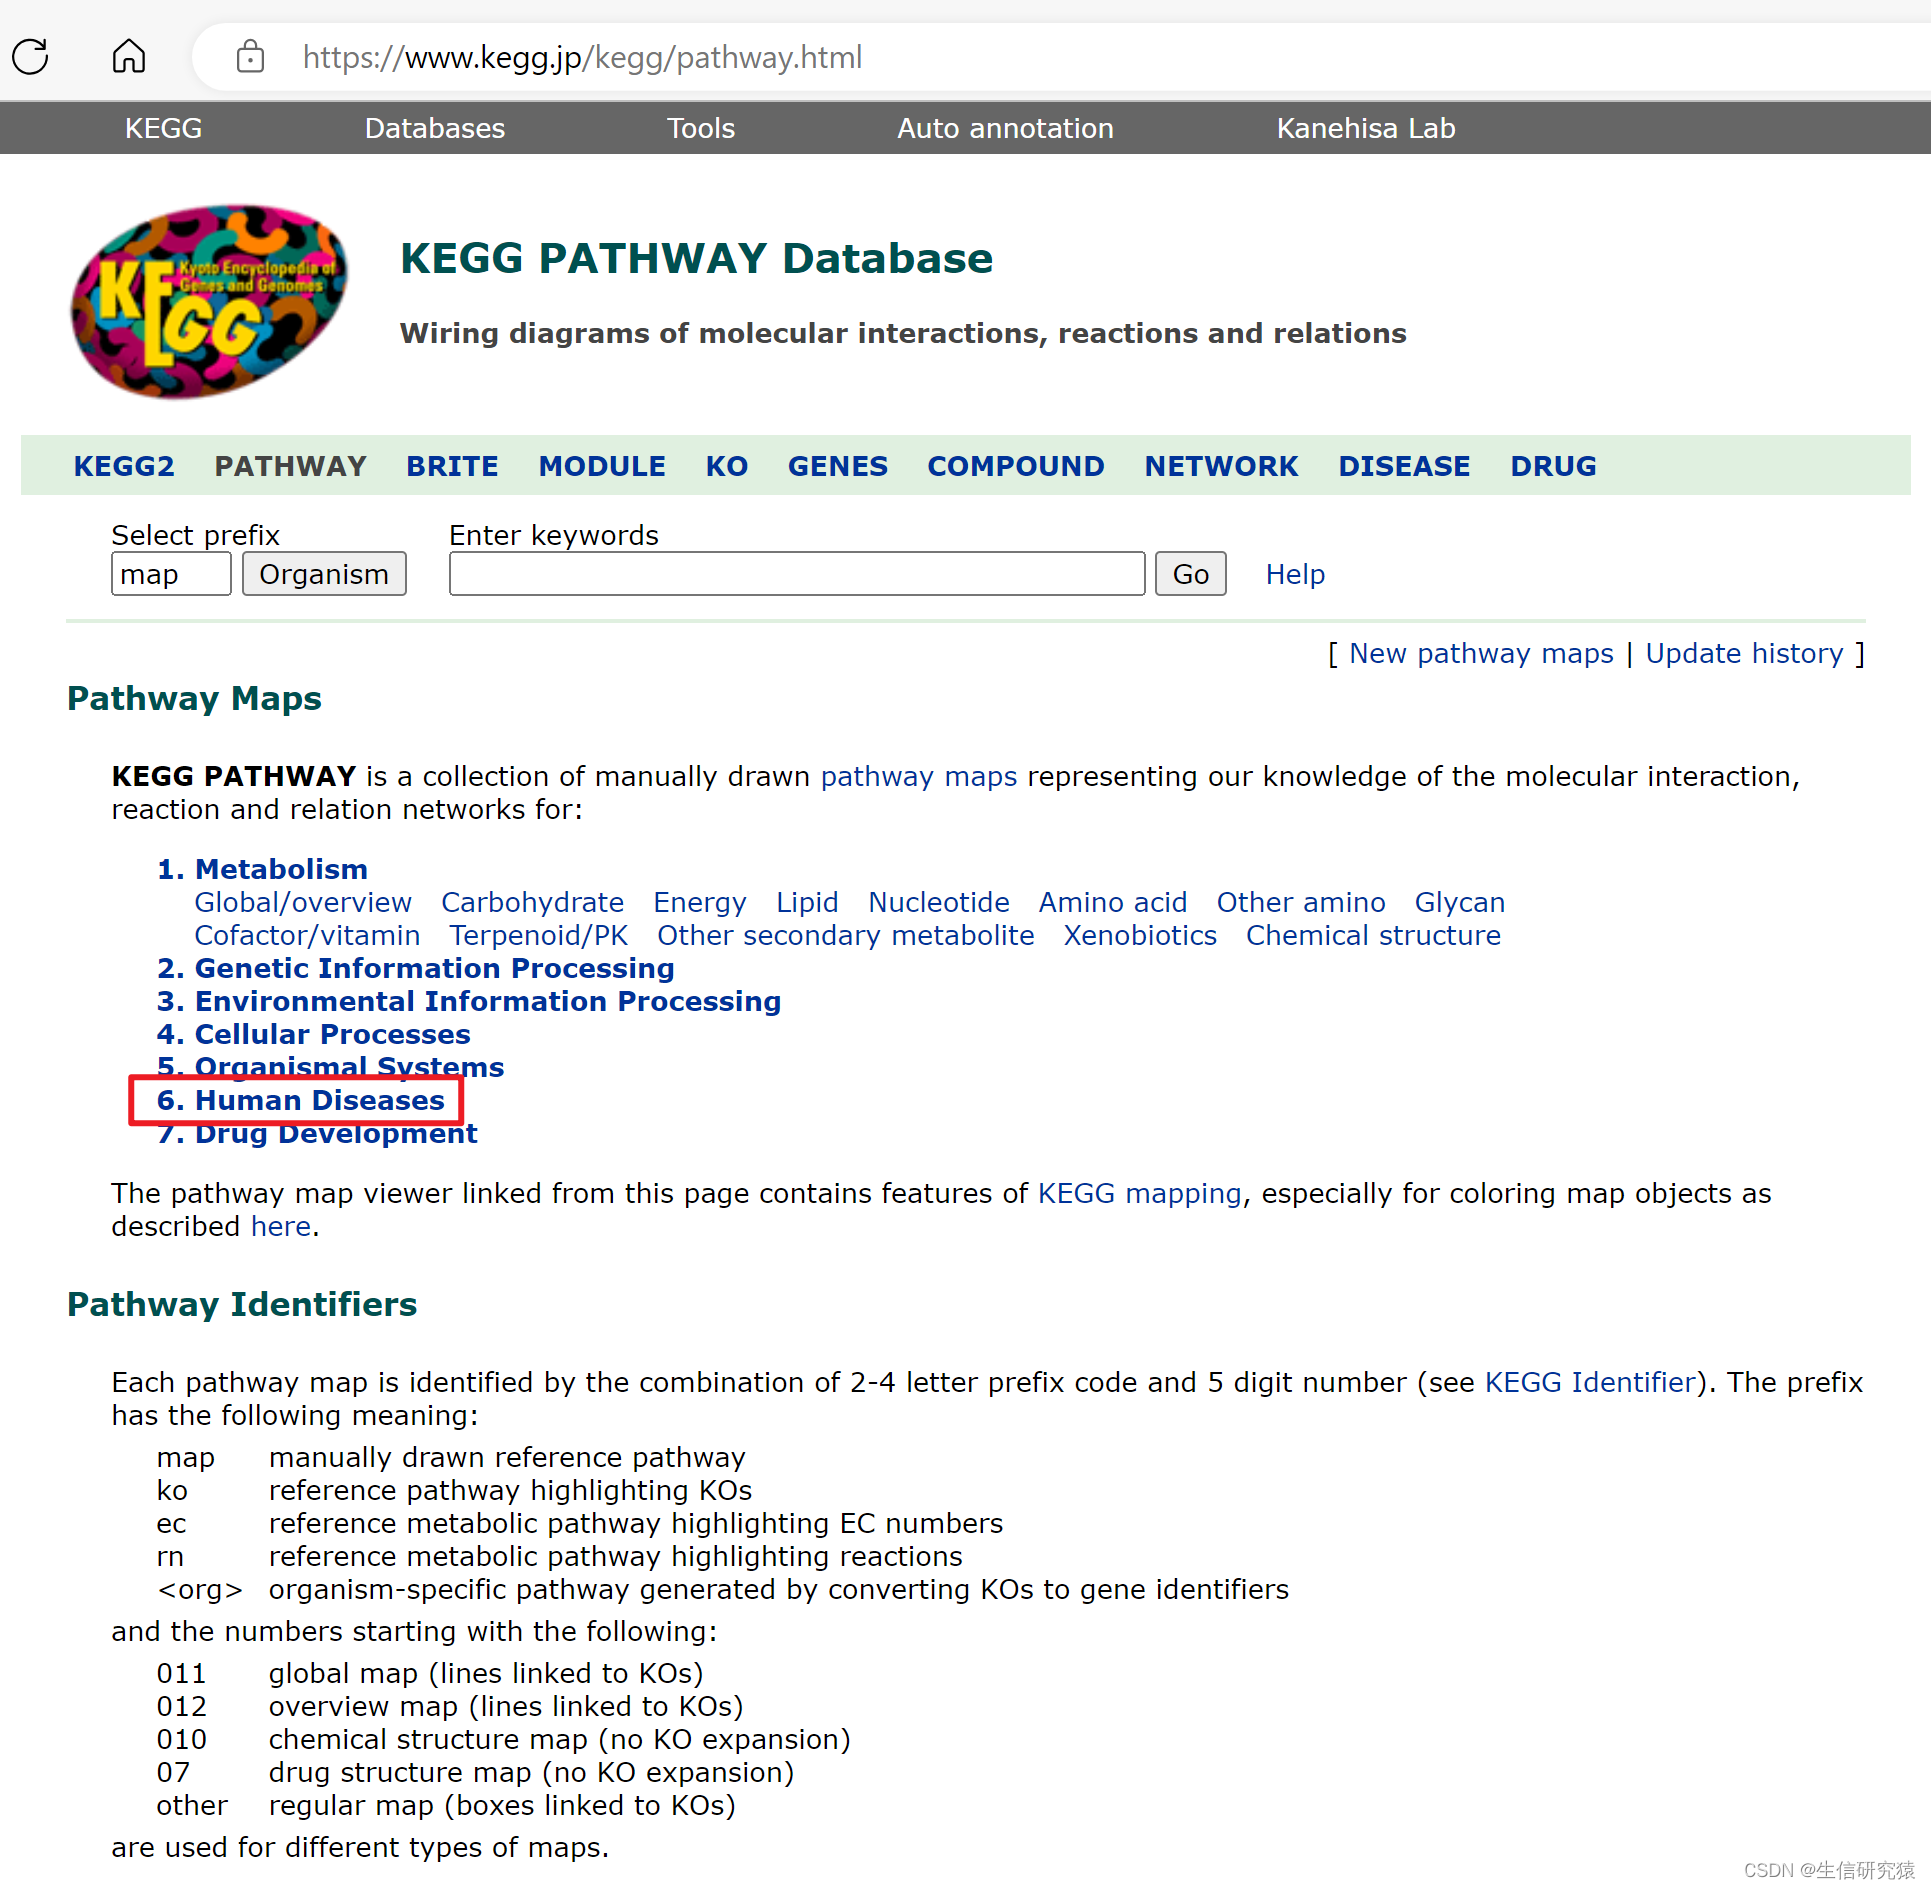Open the DISEASE database tab
The height and width of the screenshot is (1889, 1931).
click(1403, 466)
